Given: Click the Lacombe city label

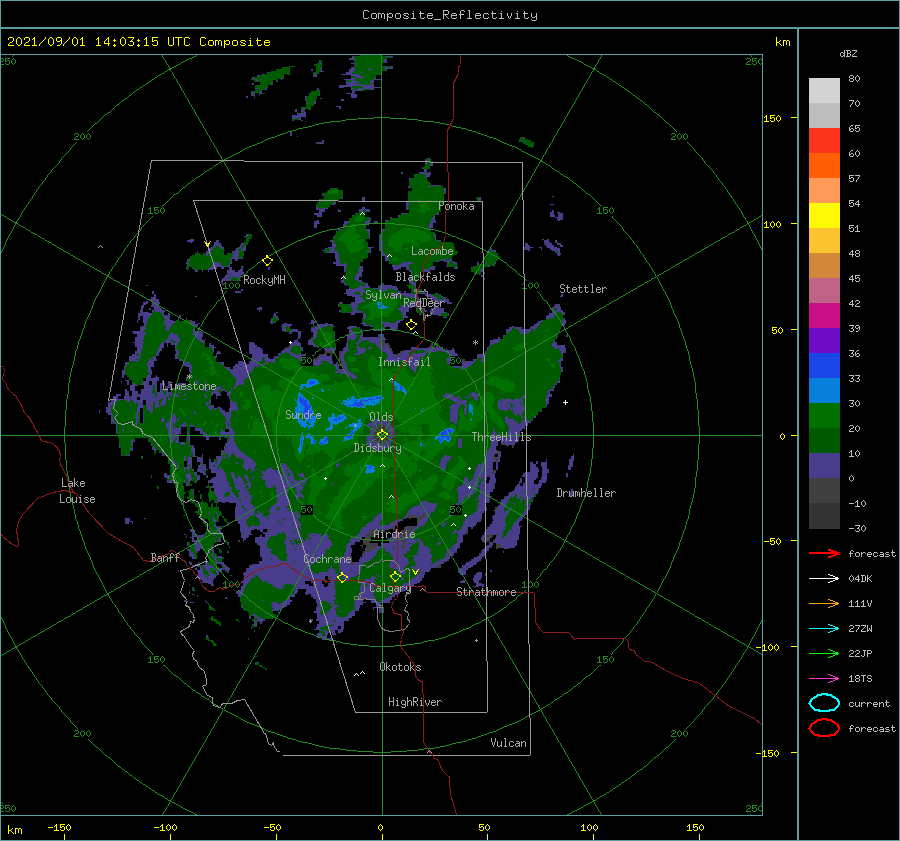Looking at the screenshot, I should (x=432, y=251).
